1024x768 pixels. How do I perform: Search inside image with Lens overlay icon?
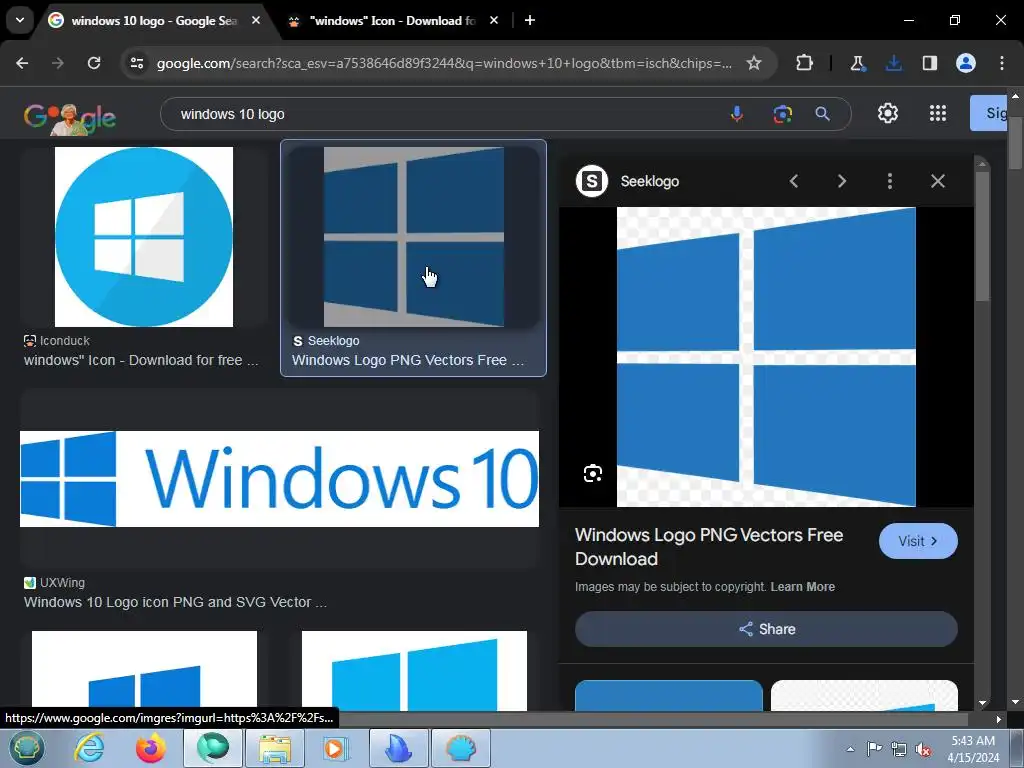[x=593, y=473]
